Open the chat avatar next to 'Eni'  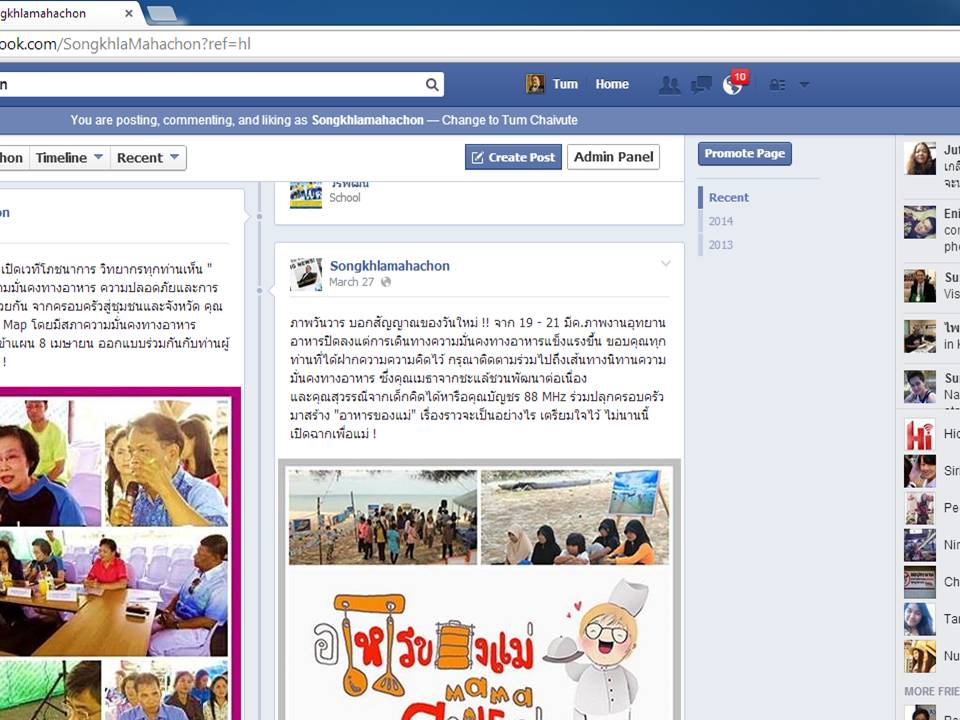tap(920, 222)
